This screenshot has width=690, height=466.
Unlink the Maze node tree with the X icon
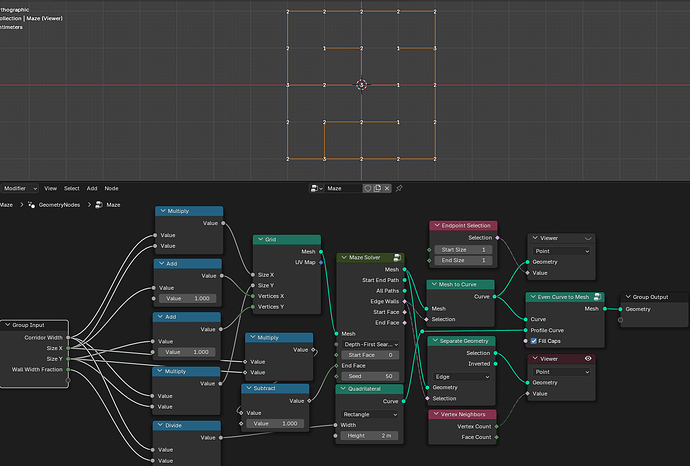387,188
